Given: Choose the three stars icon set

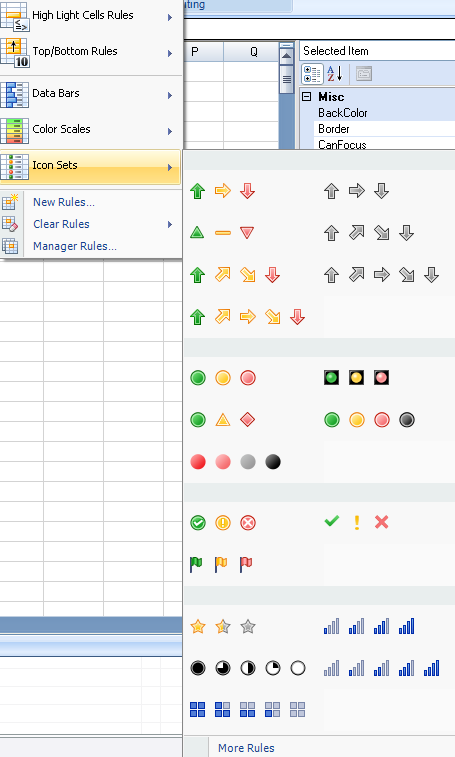Looking at the screenshot, I should click(x=223, y=627).
